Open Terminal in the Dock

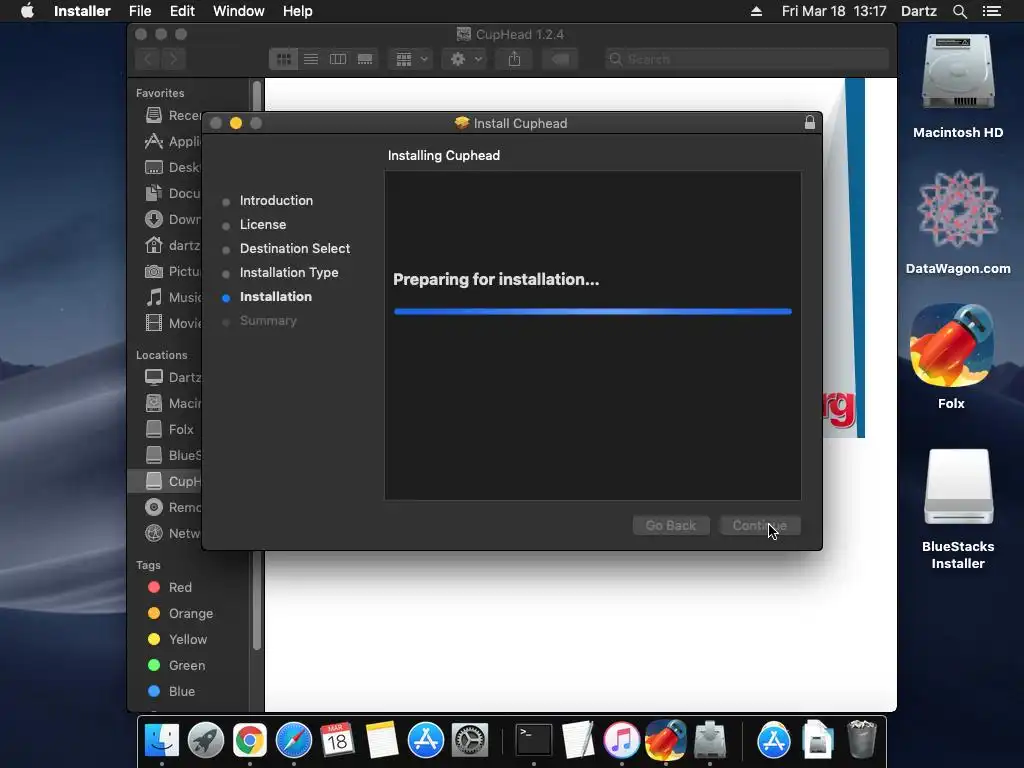(534, 741)
